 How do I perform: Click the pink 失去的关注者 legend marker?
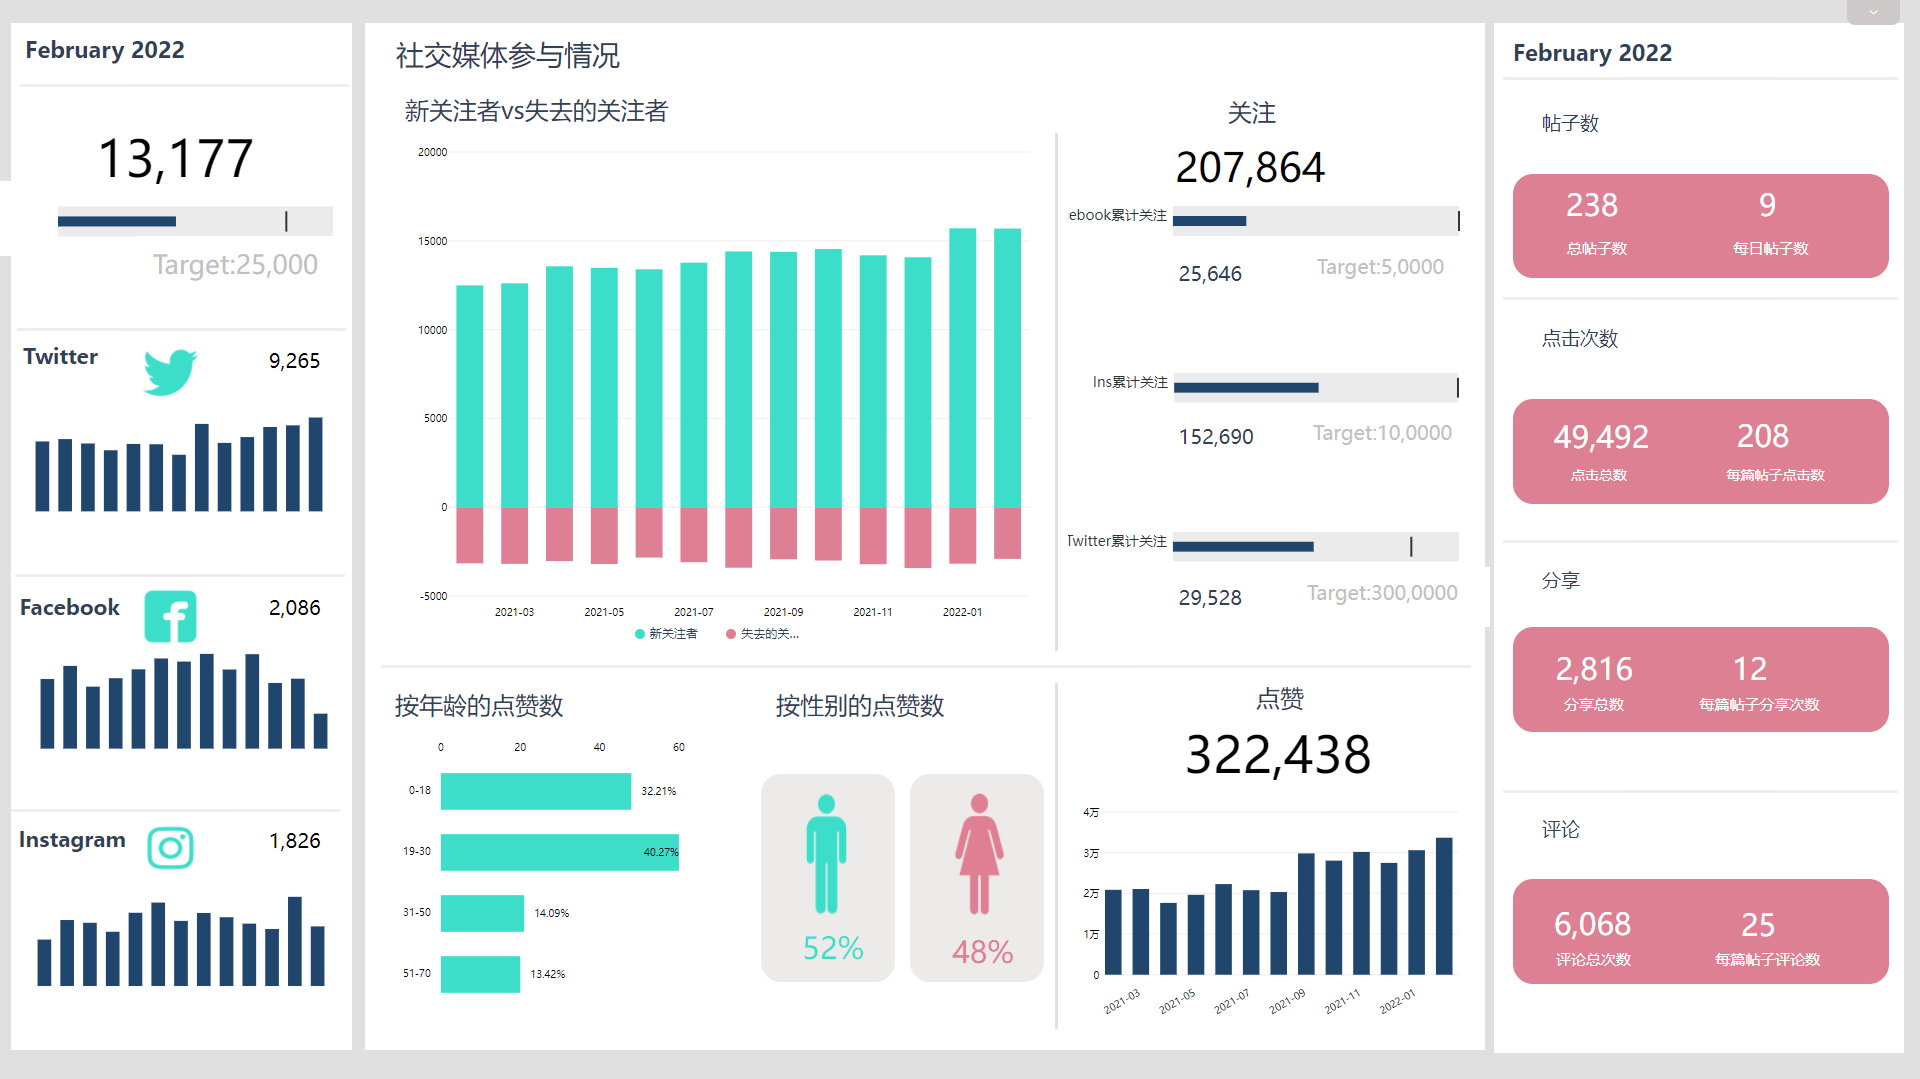click(731, 634)
